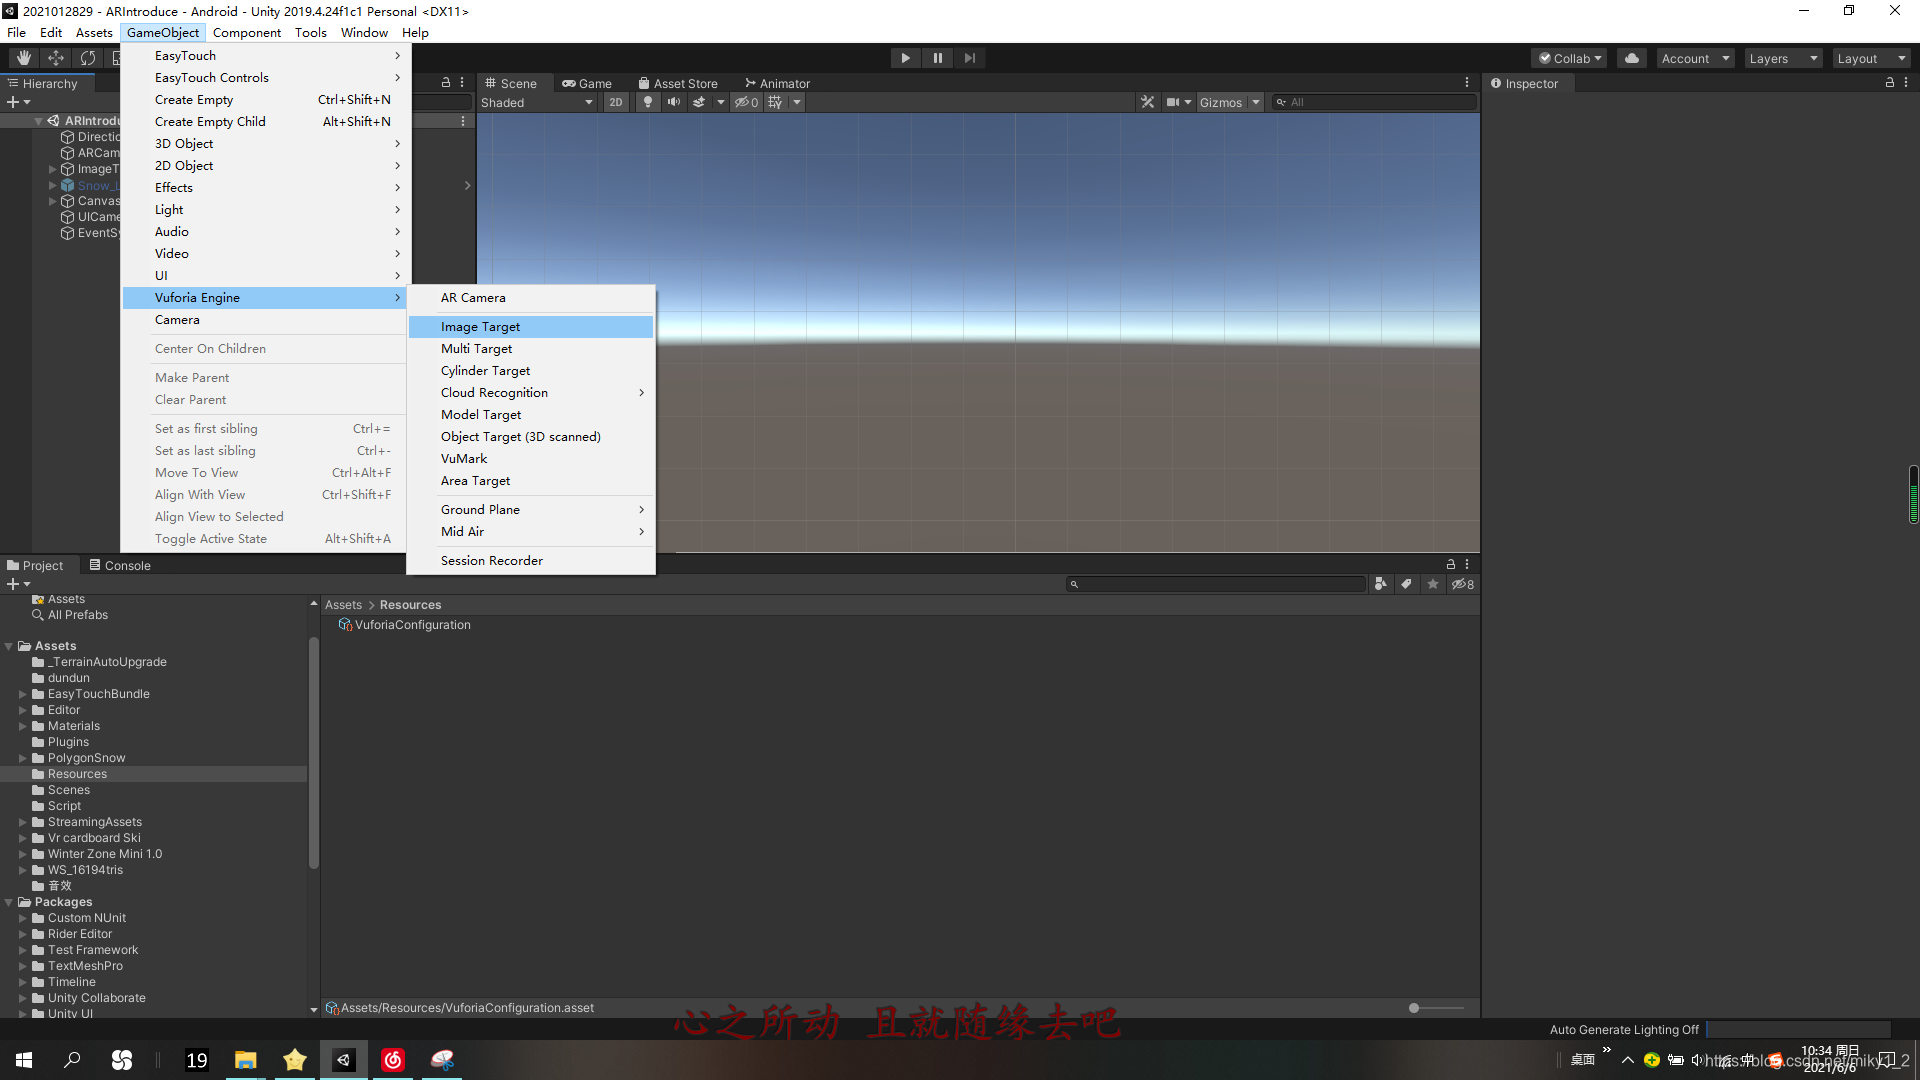The height and width of the screenshot is (1080, 1920).
Task: Open Layout dropdown
Action: [x=1871, y=58]
